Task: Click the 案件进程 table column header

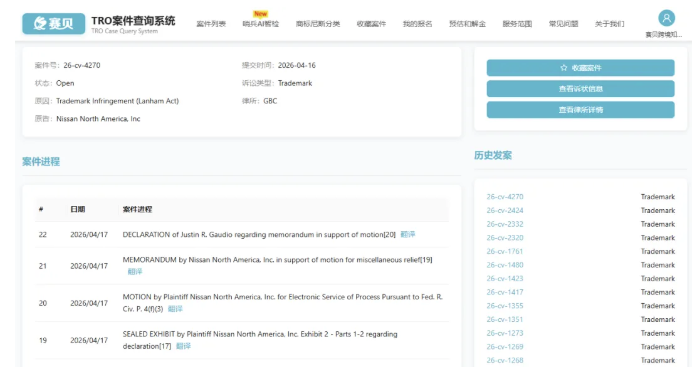Action: (137, 209)
